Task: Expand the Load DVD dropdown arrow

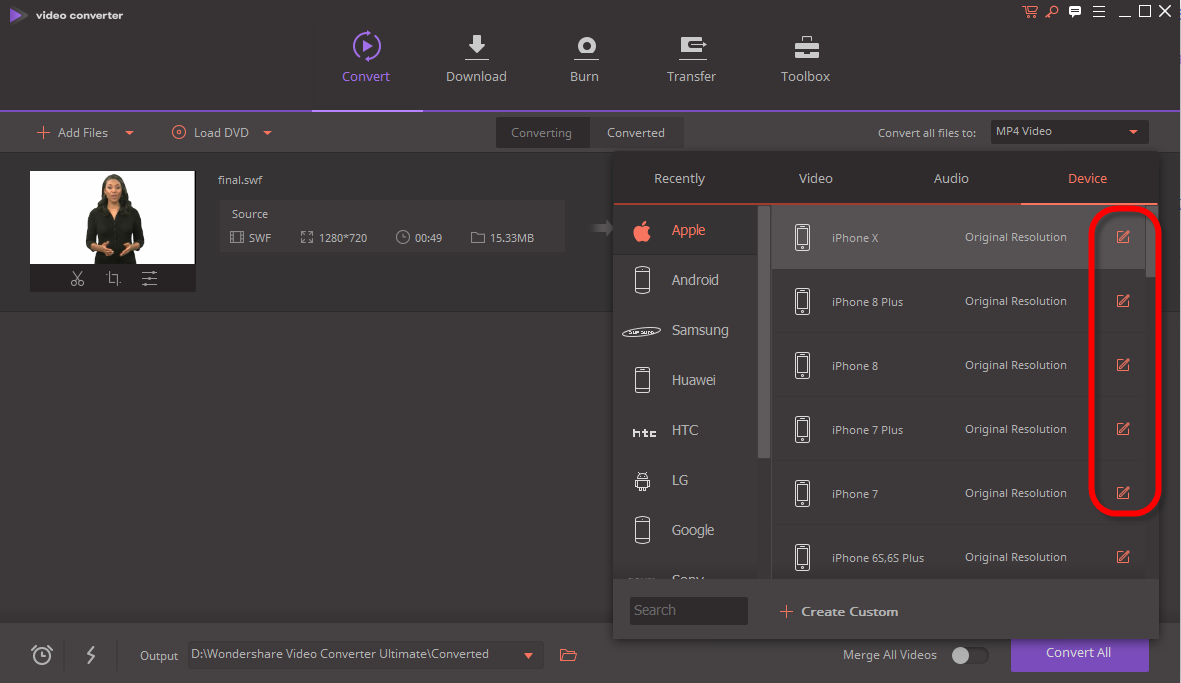Action: 267,133
